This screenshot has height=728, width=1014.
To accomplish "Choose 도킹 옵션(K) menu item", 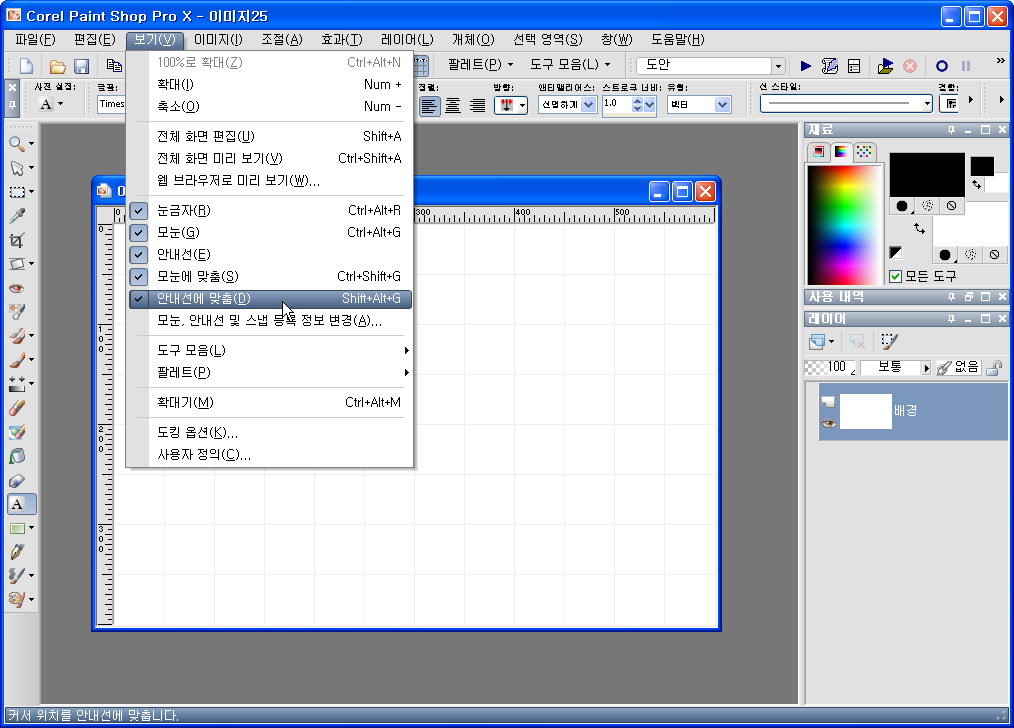I will [x=270, y=433].
